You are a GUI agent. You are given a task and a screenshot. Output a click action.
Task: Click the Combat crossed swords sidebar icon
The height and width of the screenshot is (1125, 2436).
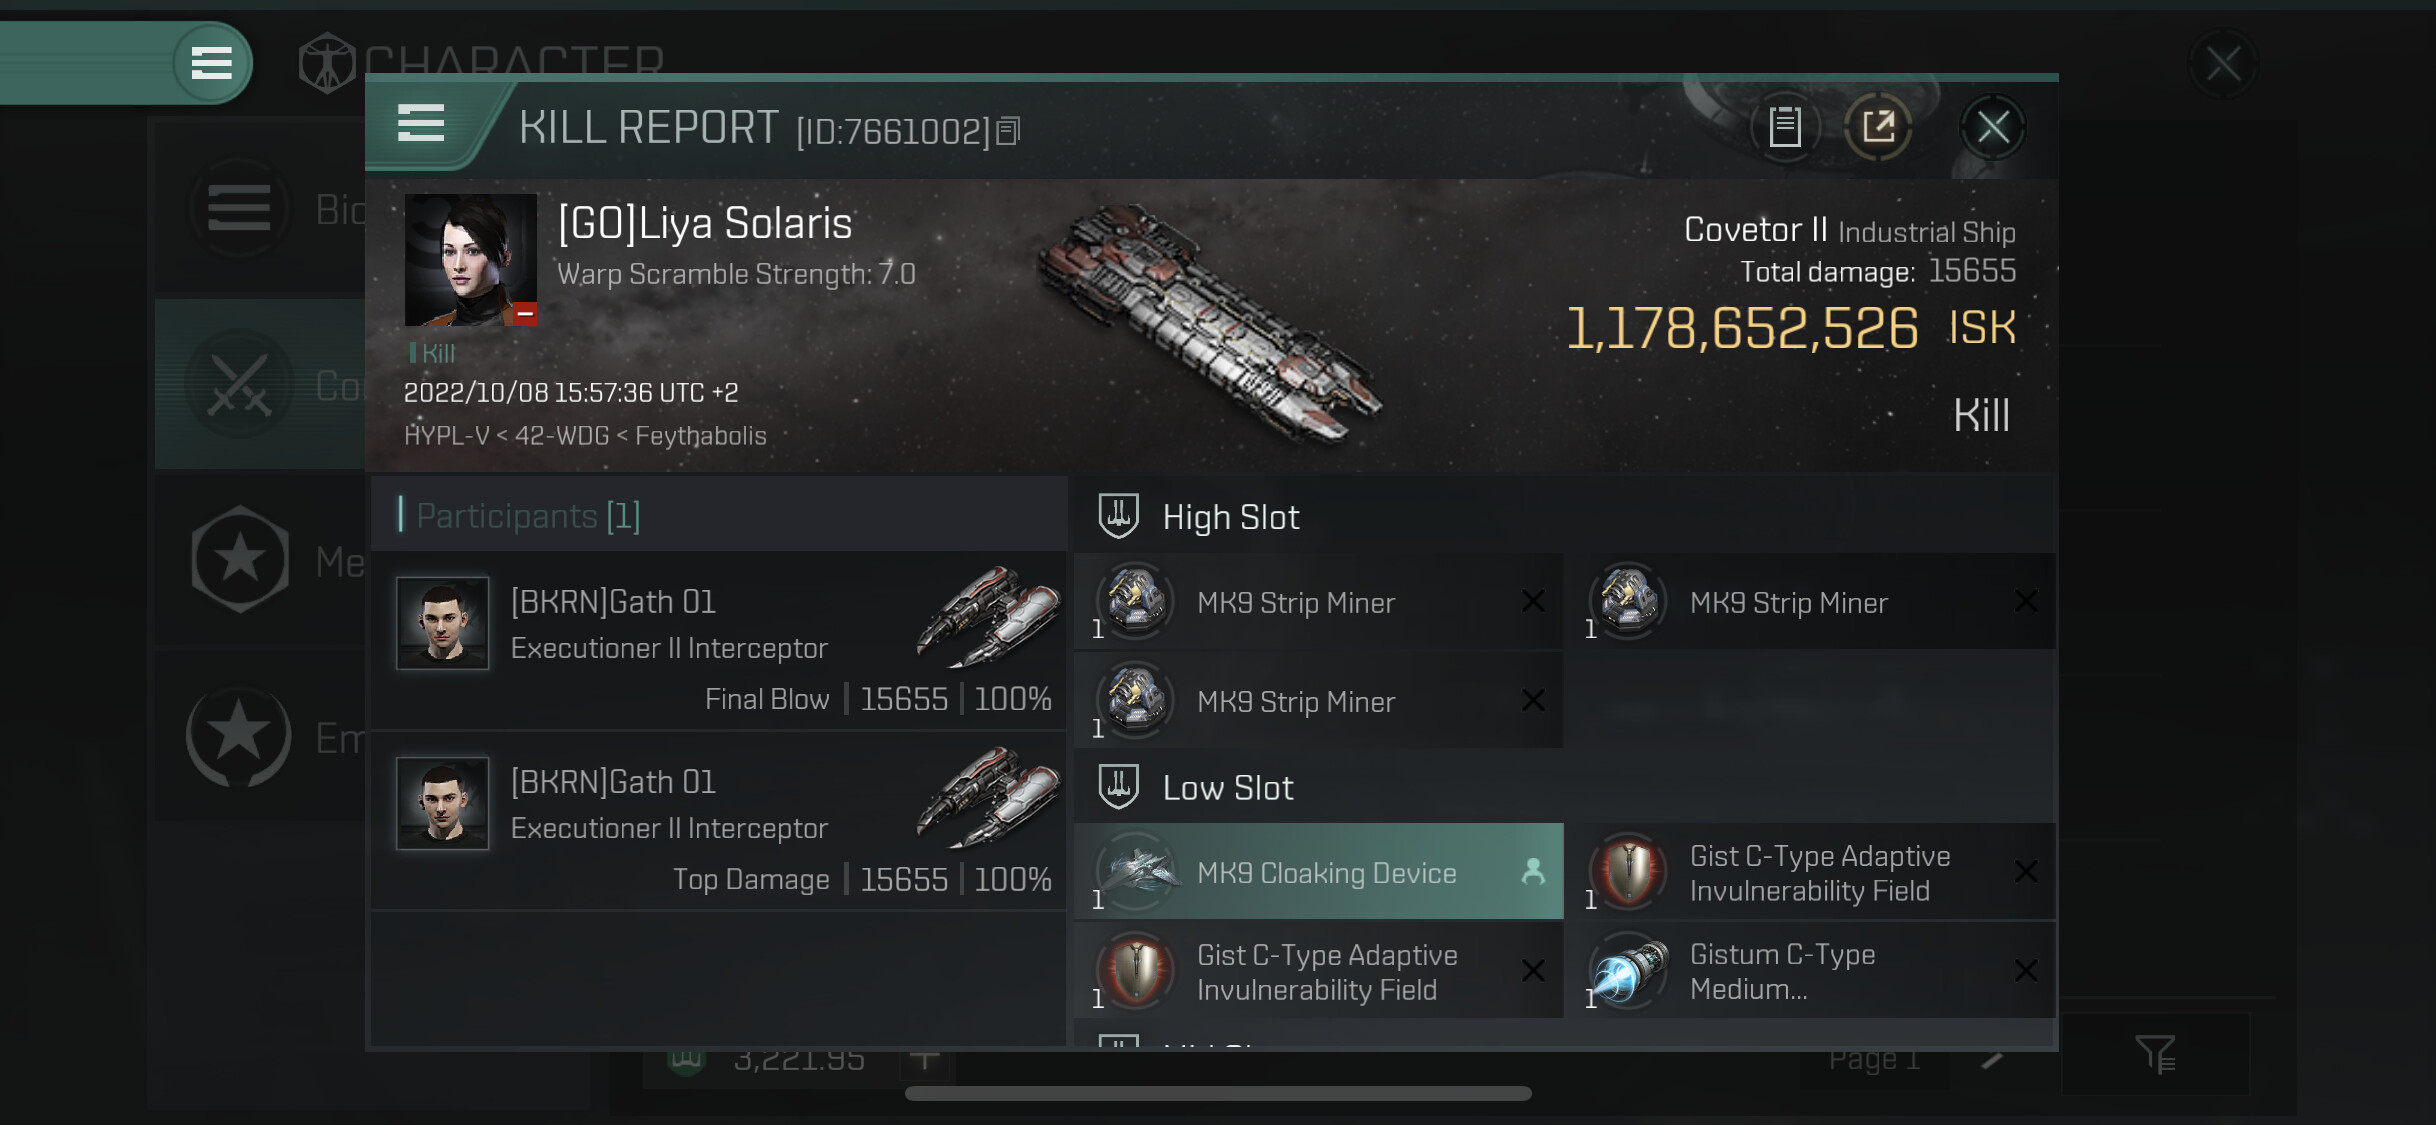pos(240,385)
